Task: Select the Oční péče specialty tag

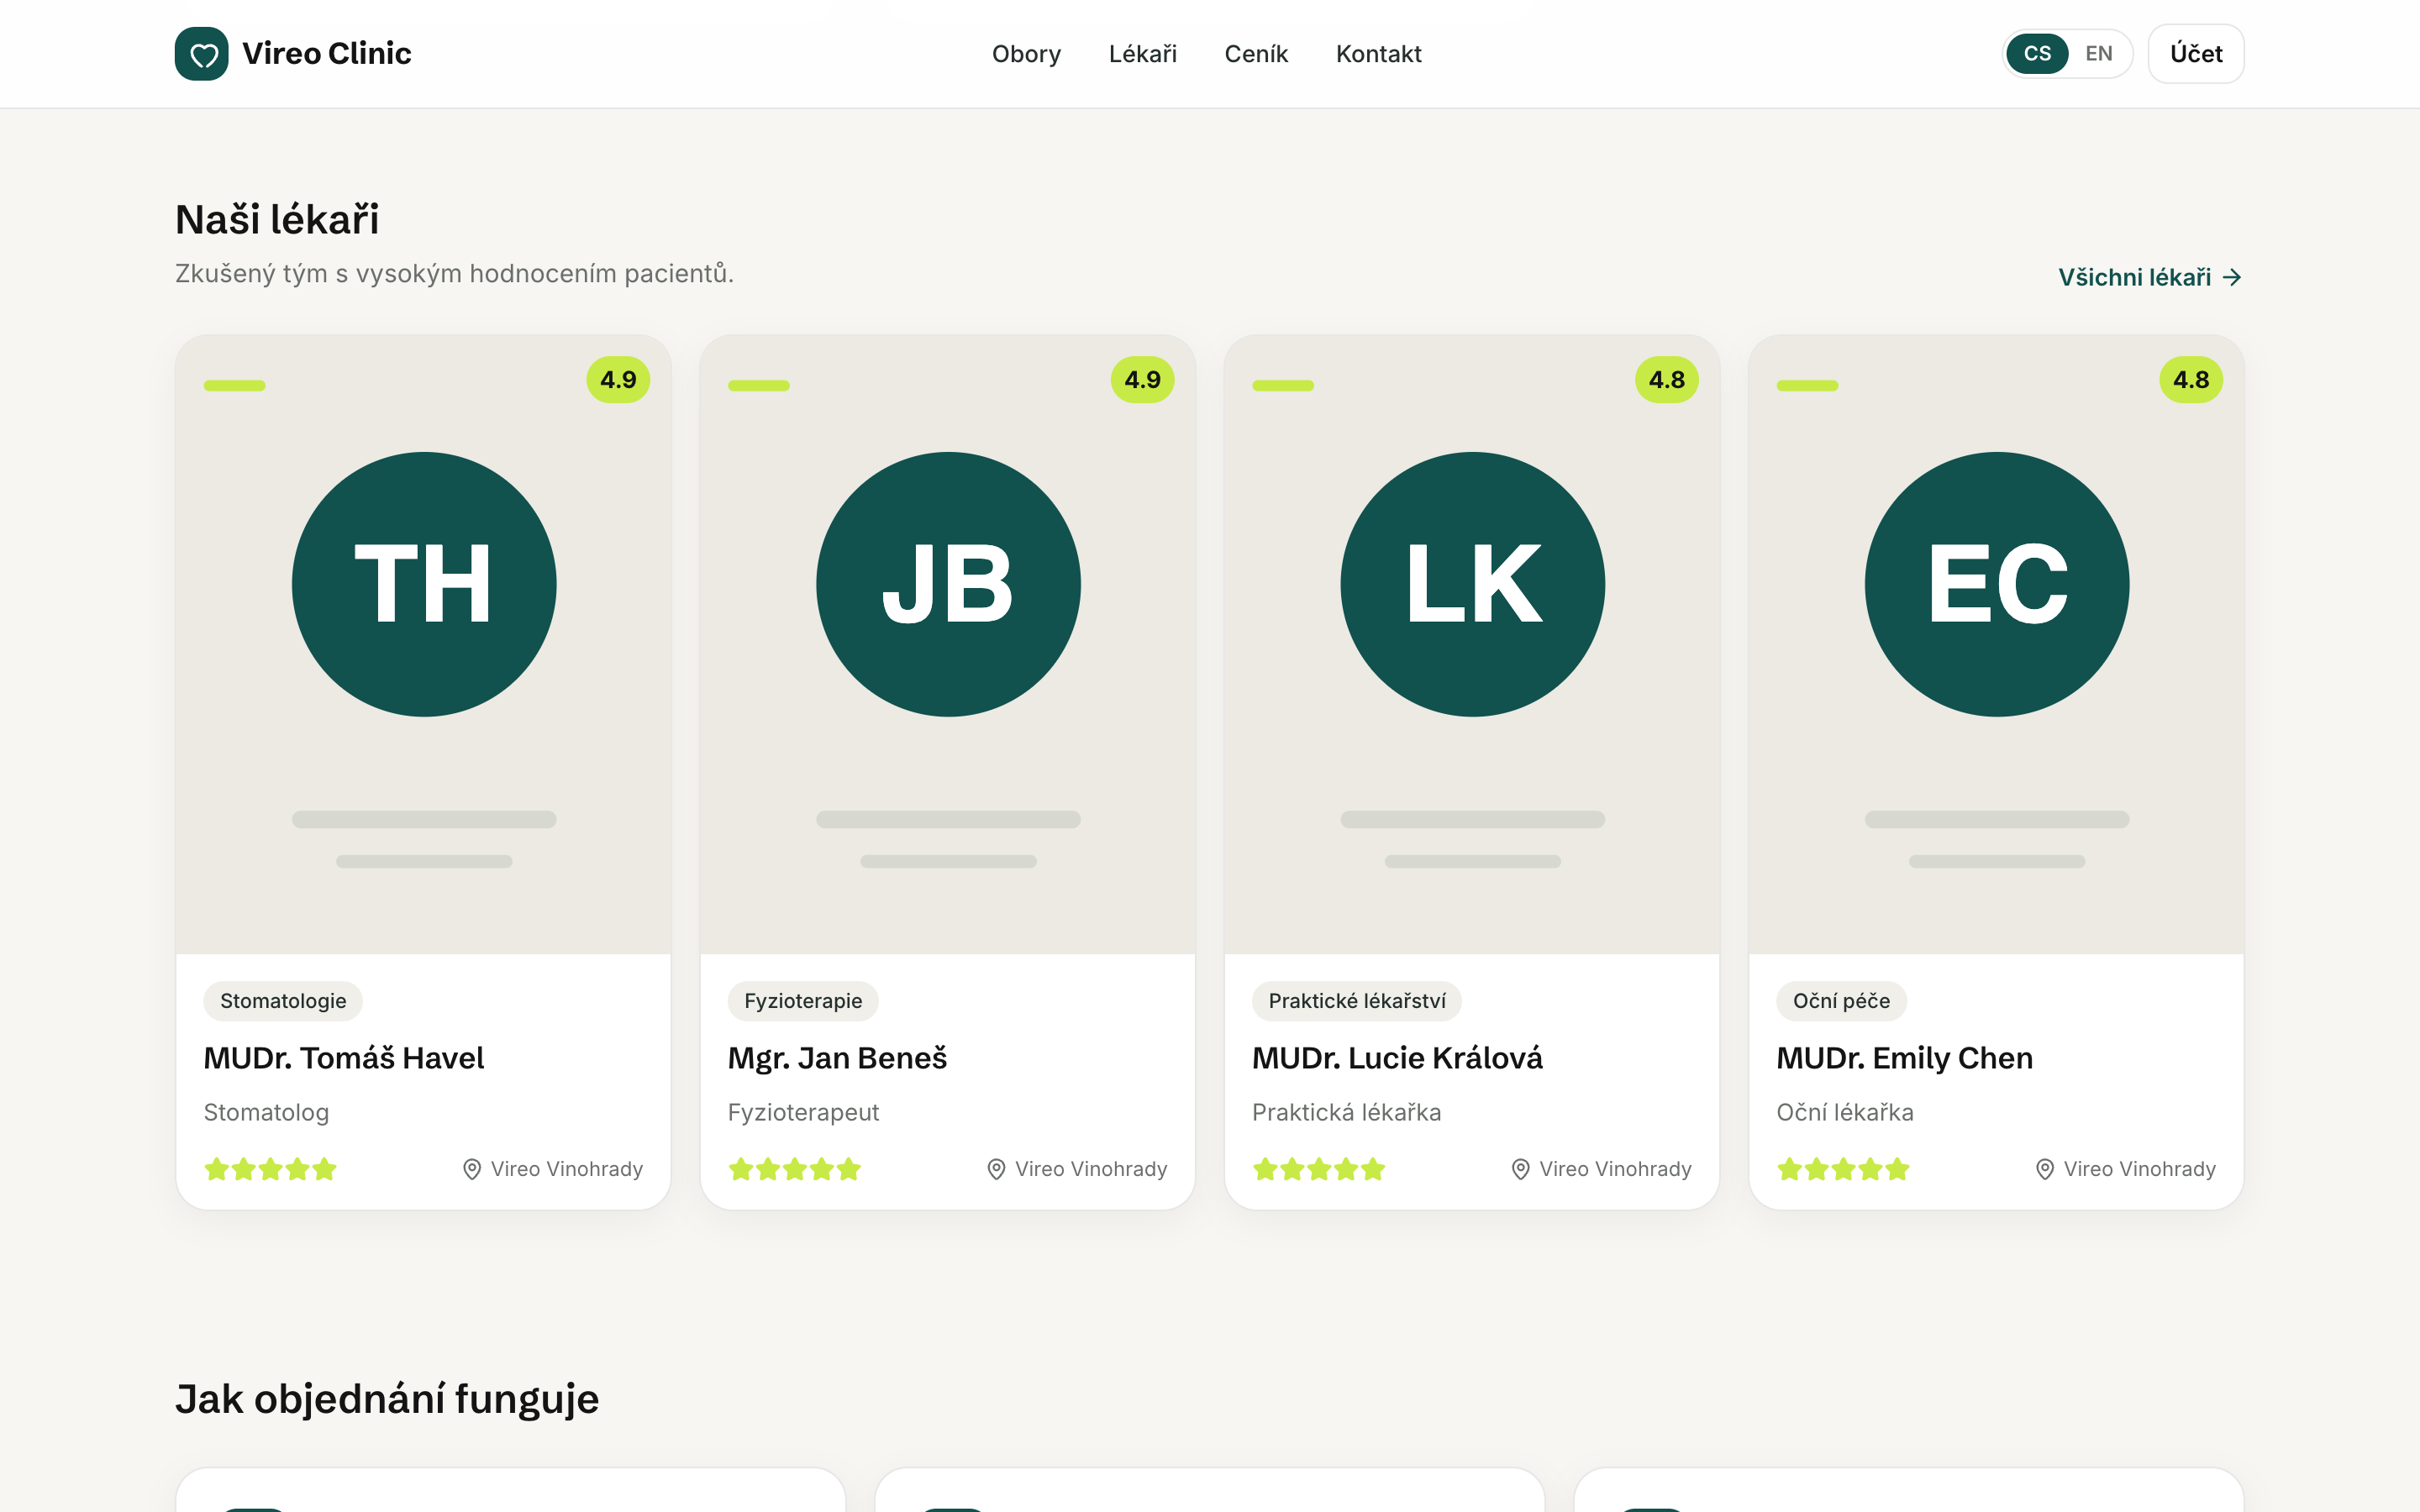Action: [1841, 1001]
